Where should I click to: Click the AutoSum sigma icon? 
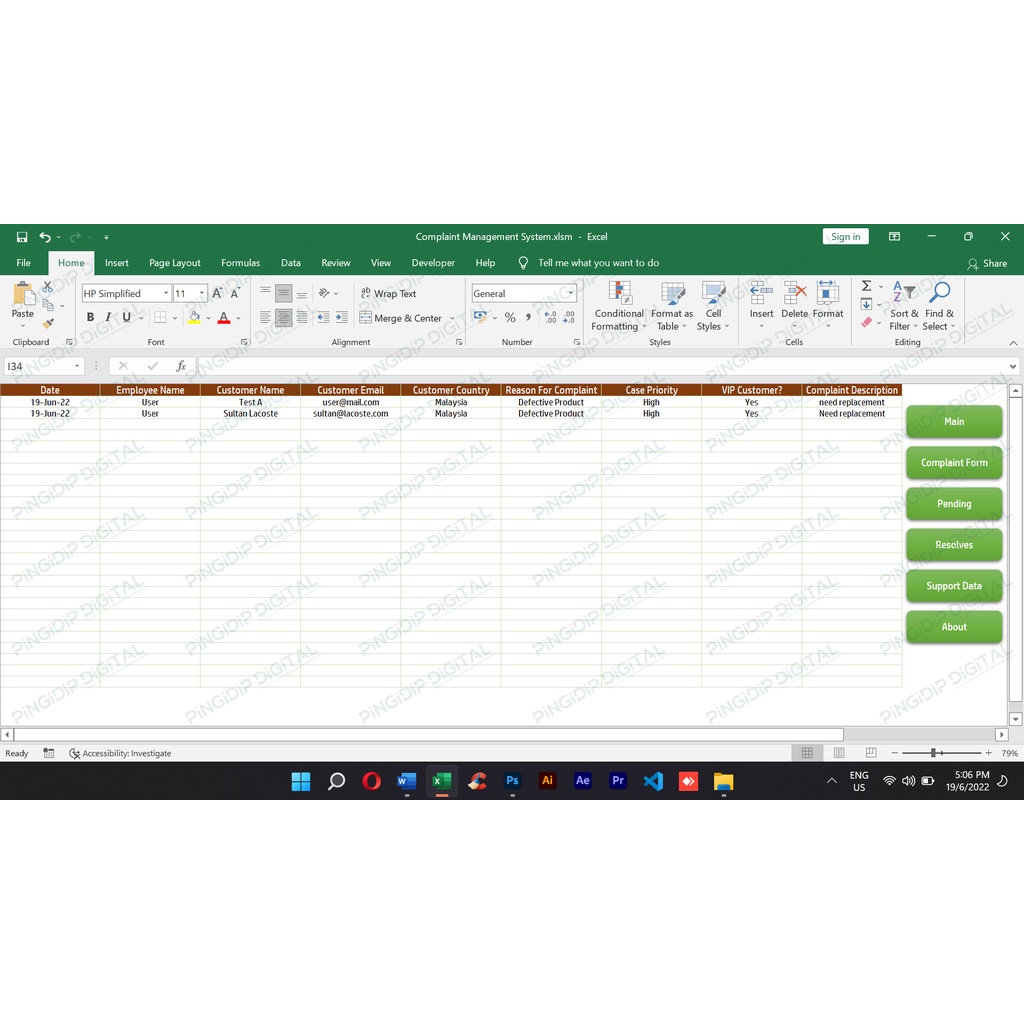pyautogui.click(x=866, y=286)
